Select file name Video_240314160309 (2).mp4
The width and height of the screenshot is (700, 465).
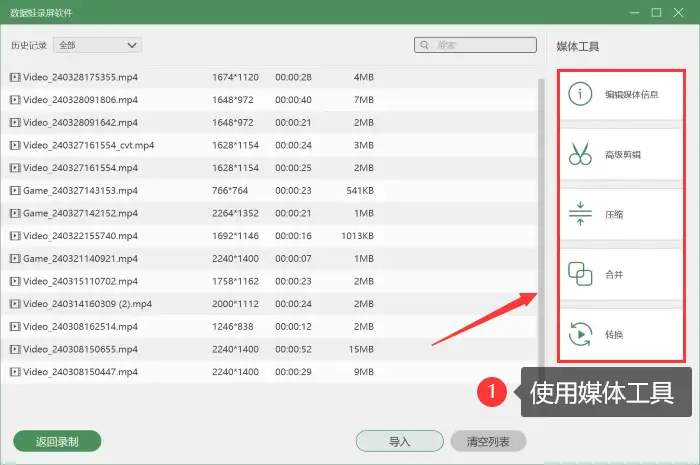(88, 304)
